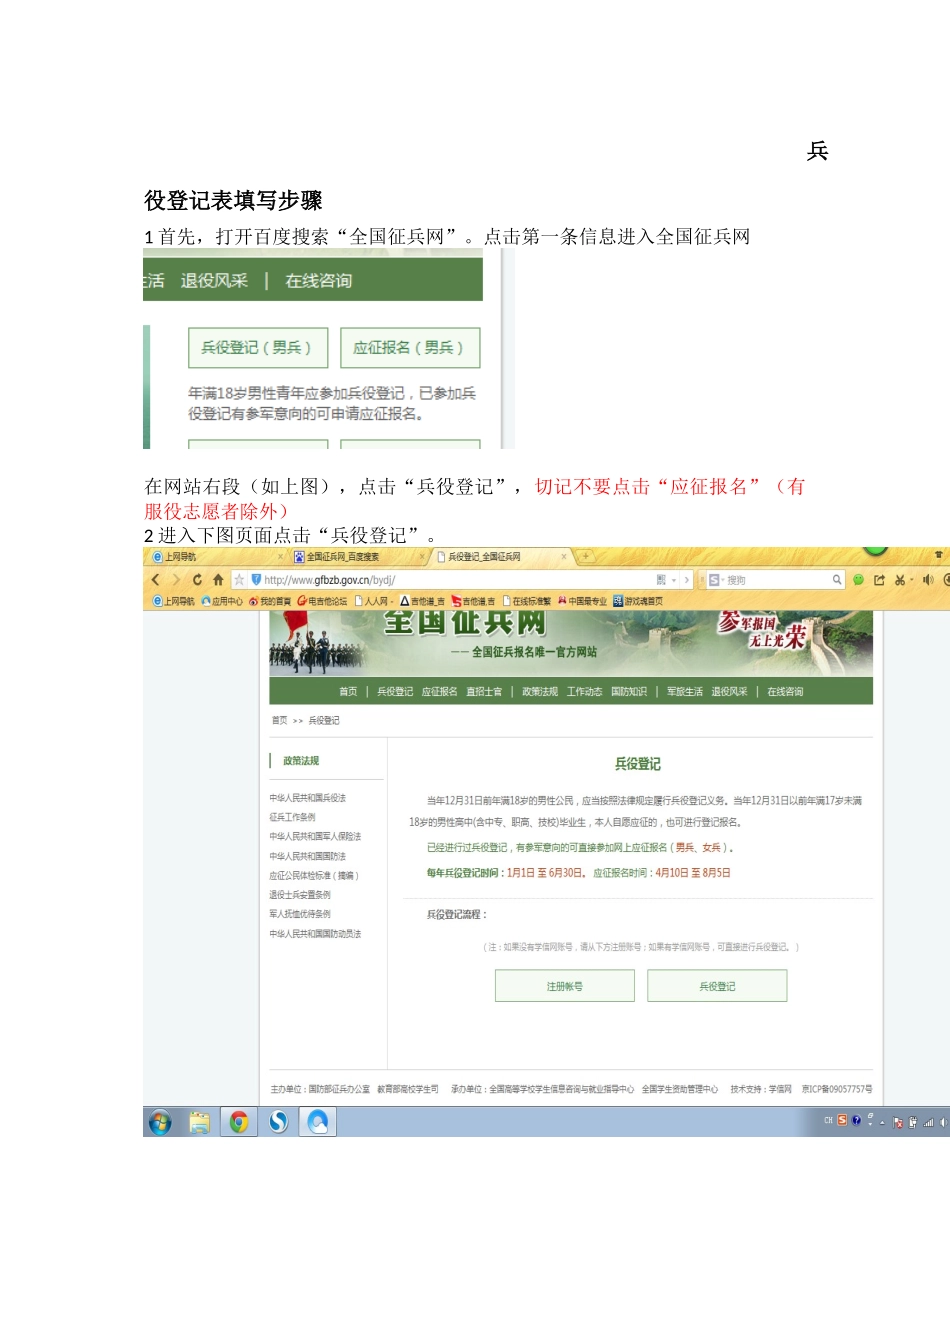Click 退役风采 in lower nav bar
Screen dimensions: 950x1344
pos(729,692)
